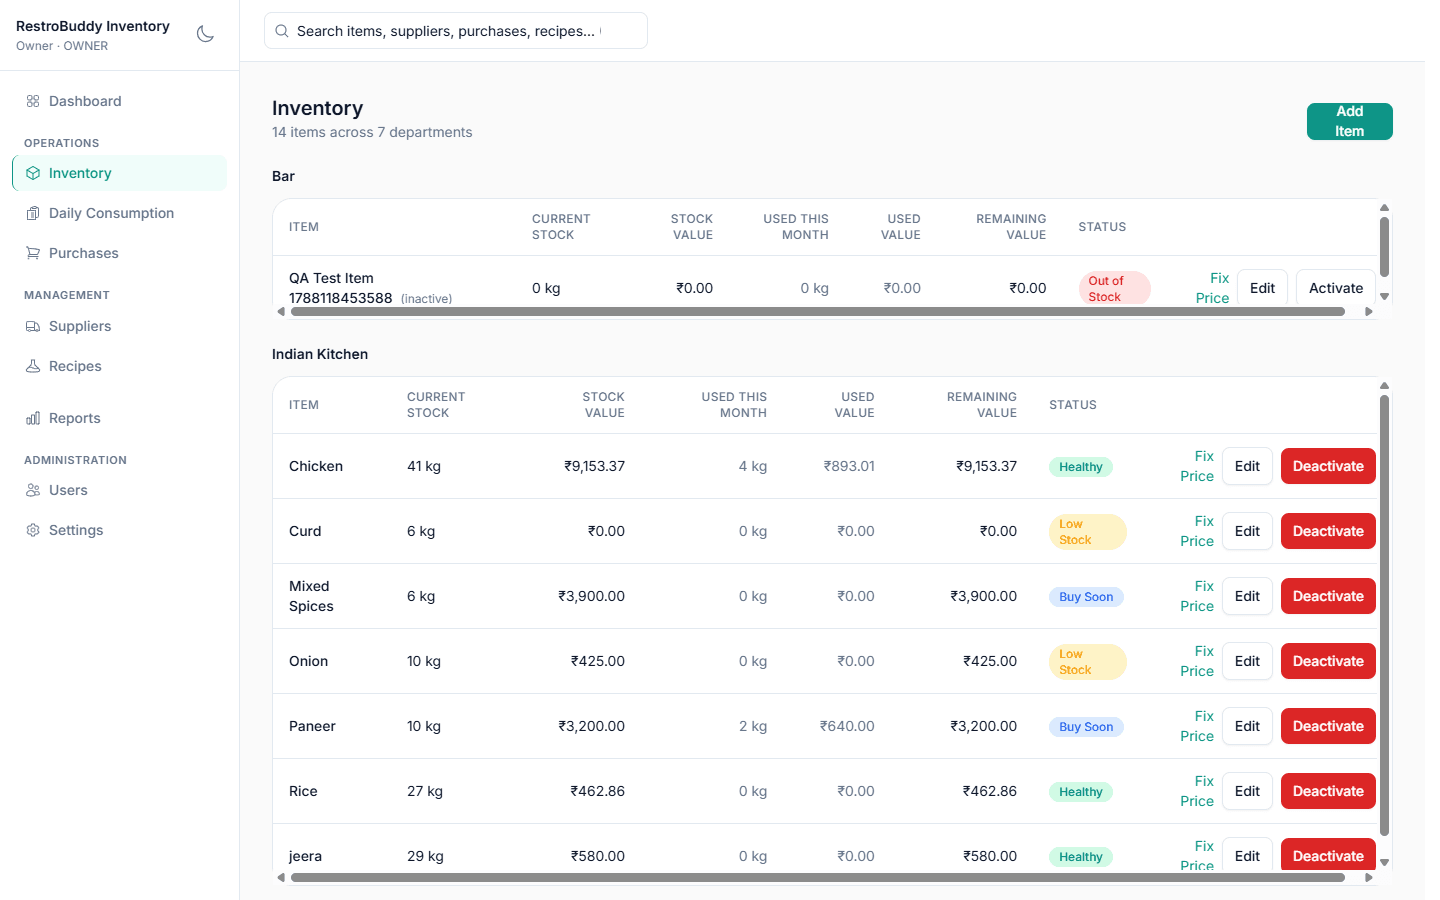The width and height of the screenshot is (1440, 900).
Task: Click the Reports chart icon
Action: [x=33, y=418]
